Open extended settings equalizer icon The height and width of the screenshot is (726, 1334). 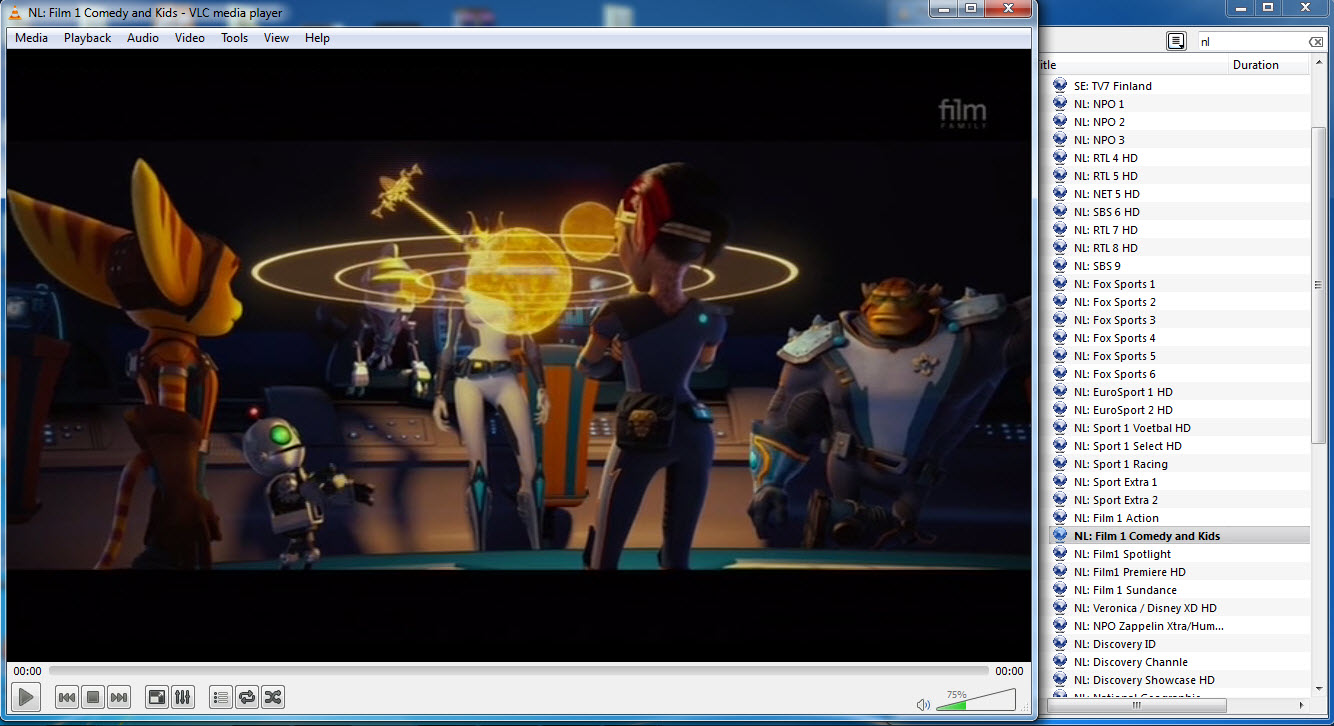[x=183, y=697]
